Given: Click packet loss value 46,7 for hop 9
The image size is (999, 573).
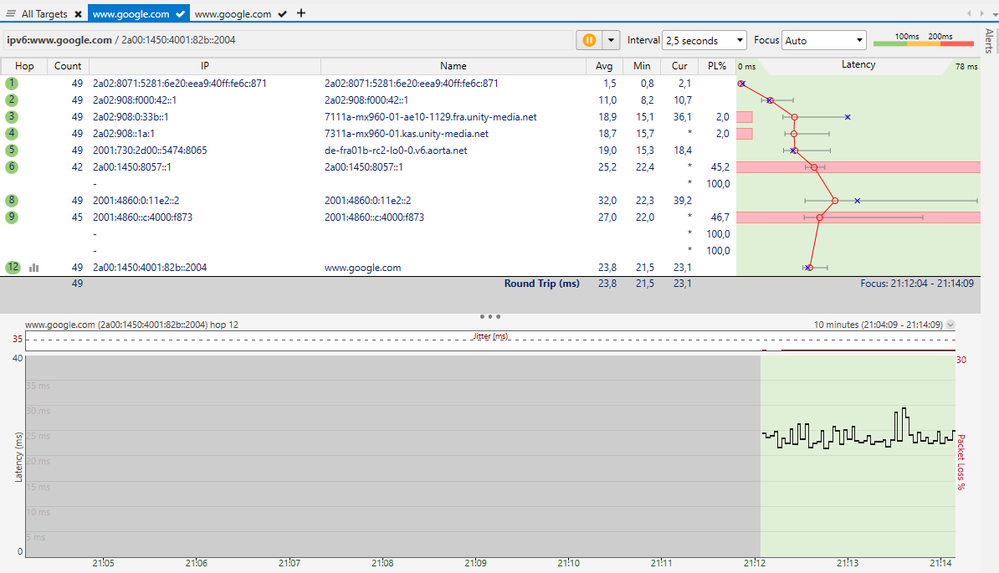Looking at the screenshot, I should [720, 217].
